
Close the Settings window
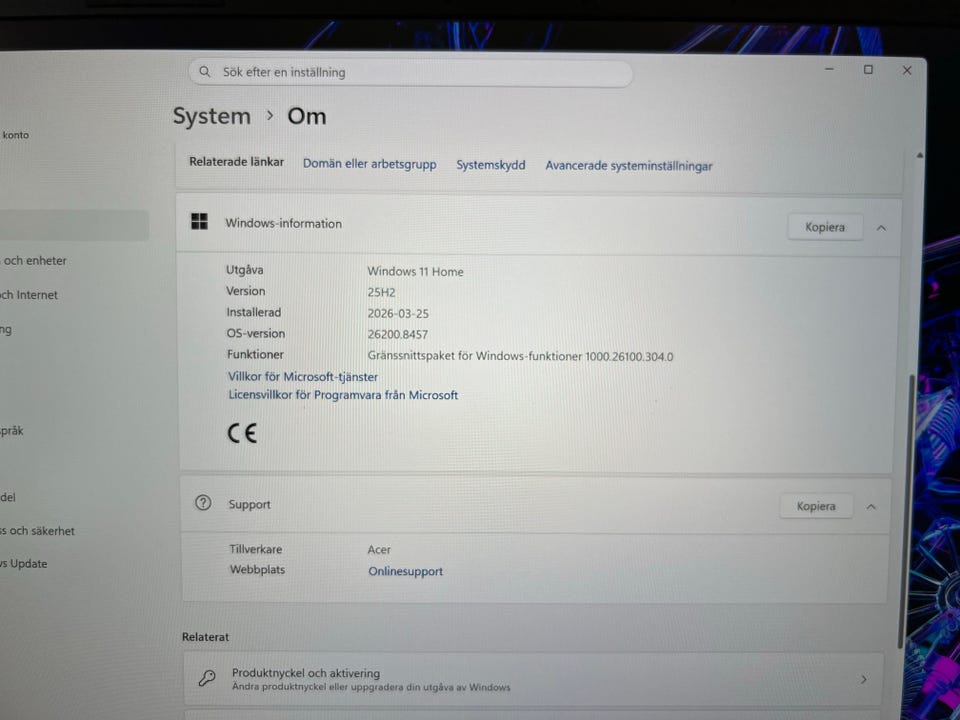907,70
